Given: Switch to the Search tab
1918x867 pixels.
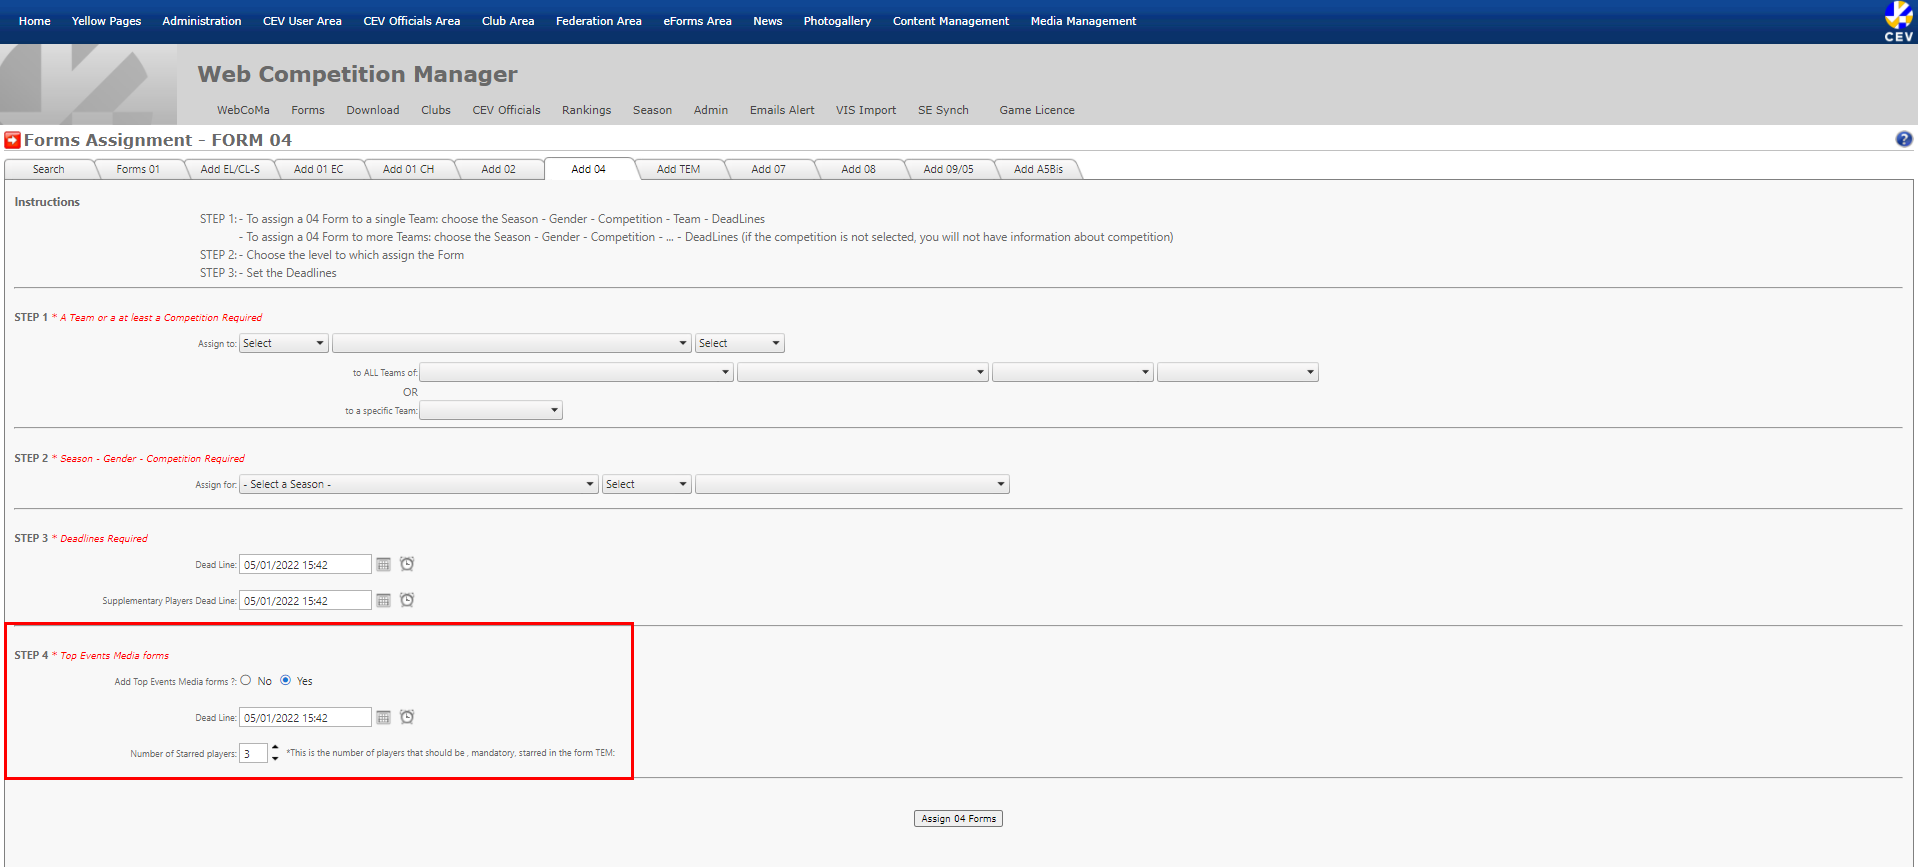Looking at the screenshot, I should tap(49, 169).
